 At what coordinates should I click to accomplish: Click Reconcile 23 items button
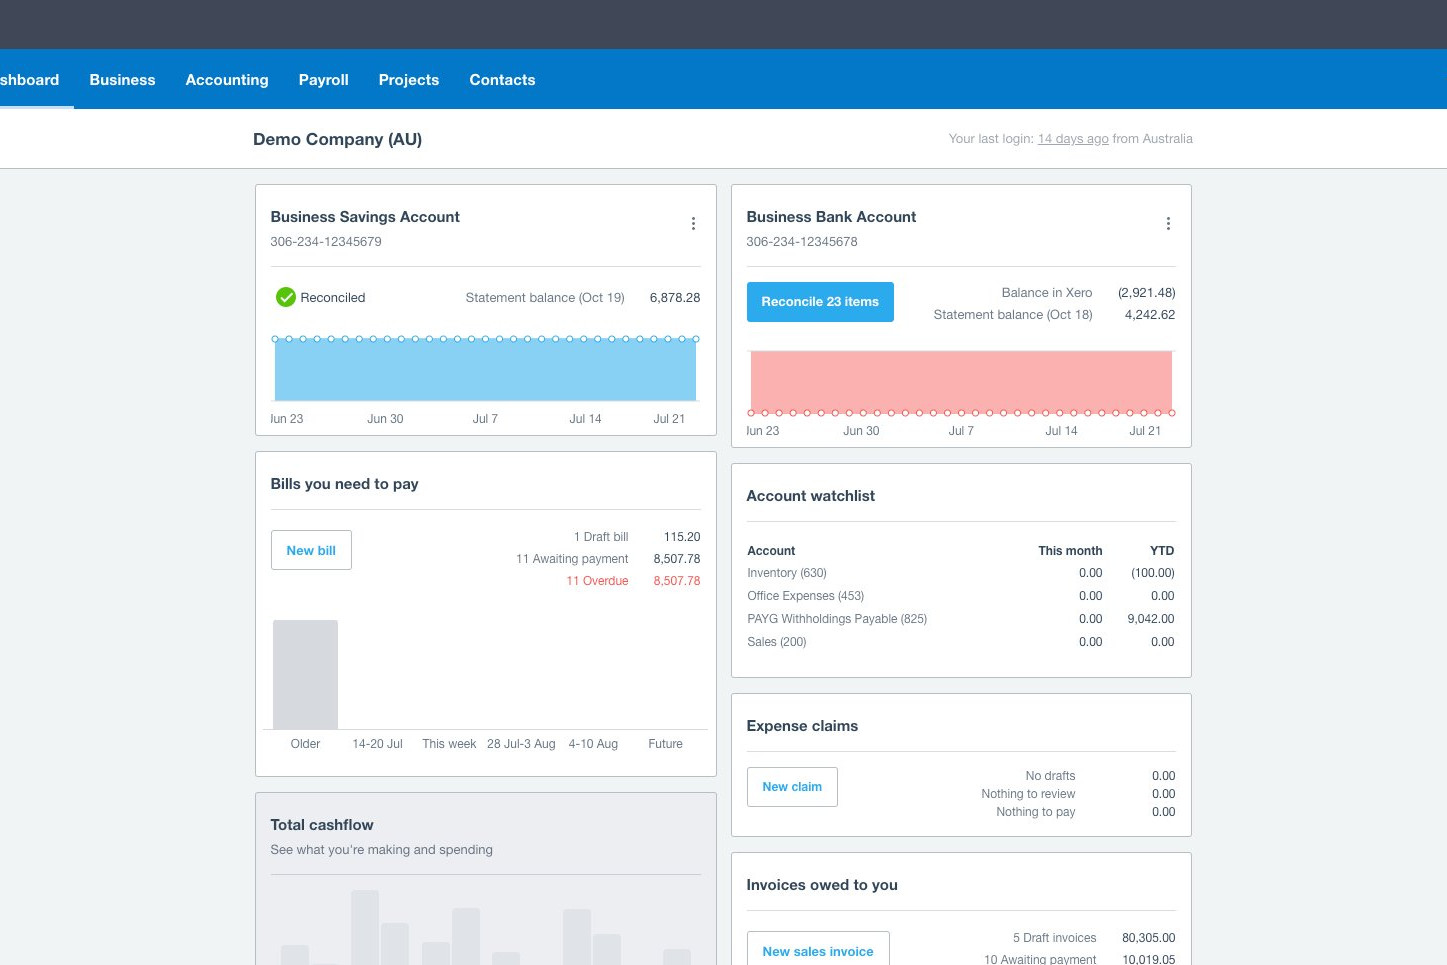820,302
